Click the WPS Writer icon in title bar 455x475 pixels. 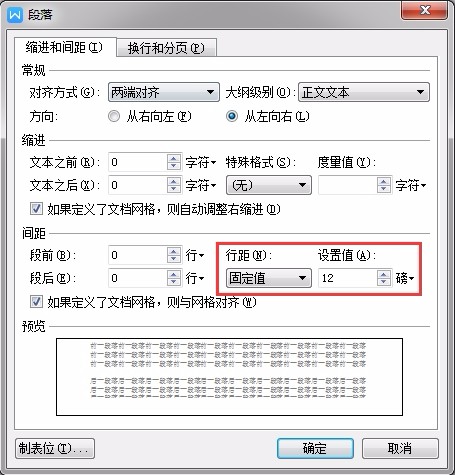click(x=15, y=15)
